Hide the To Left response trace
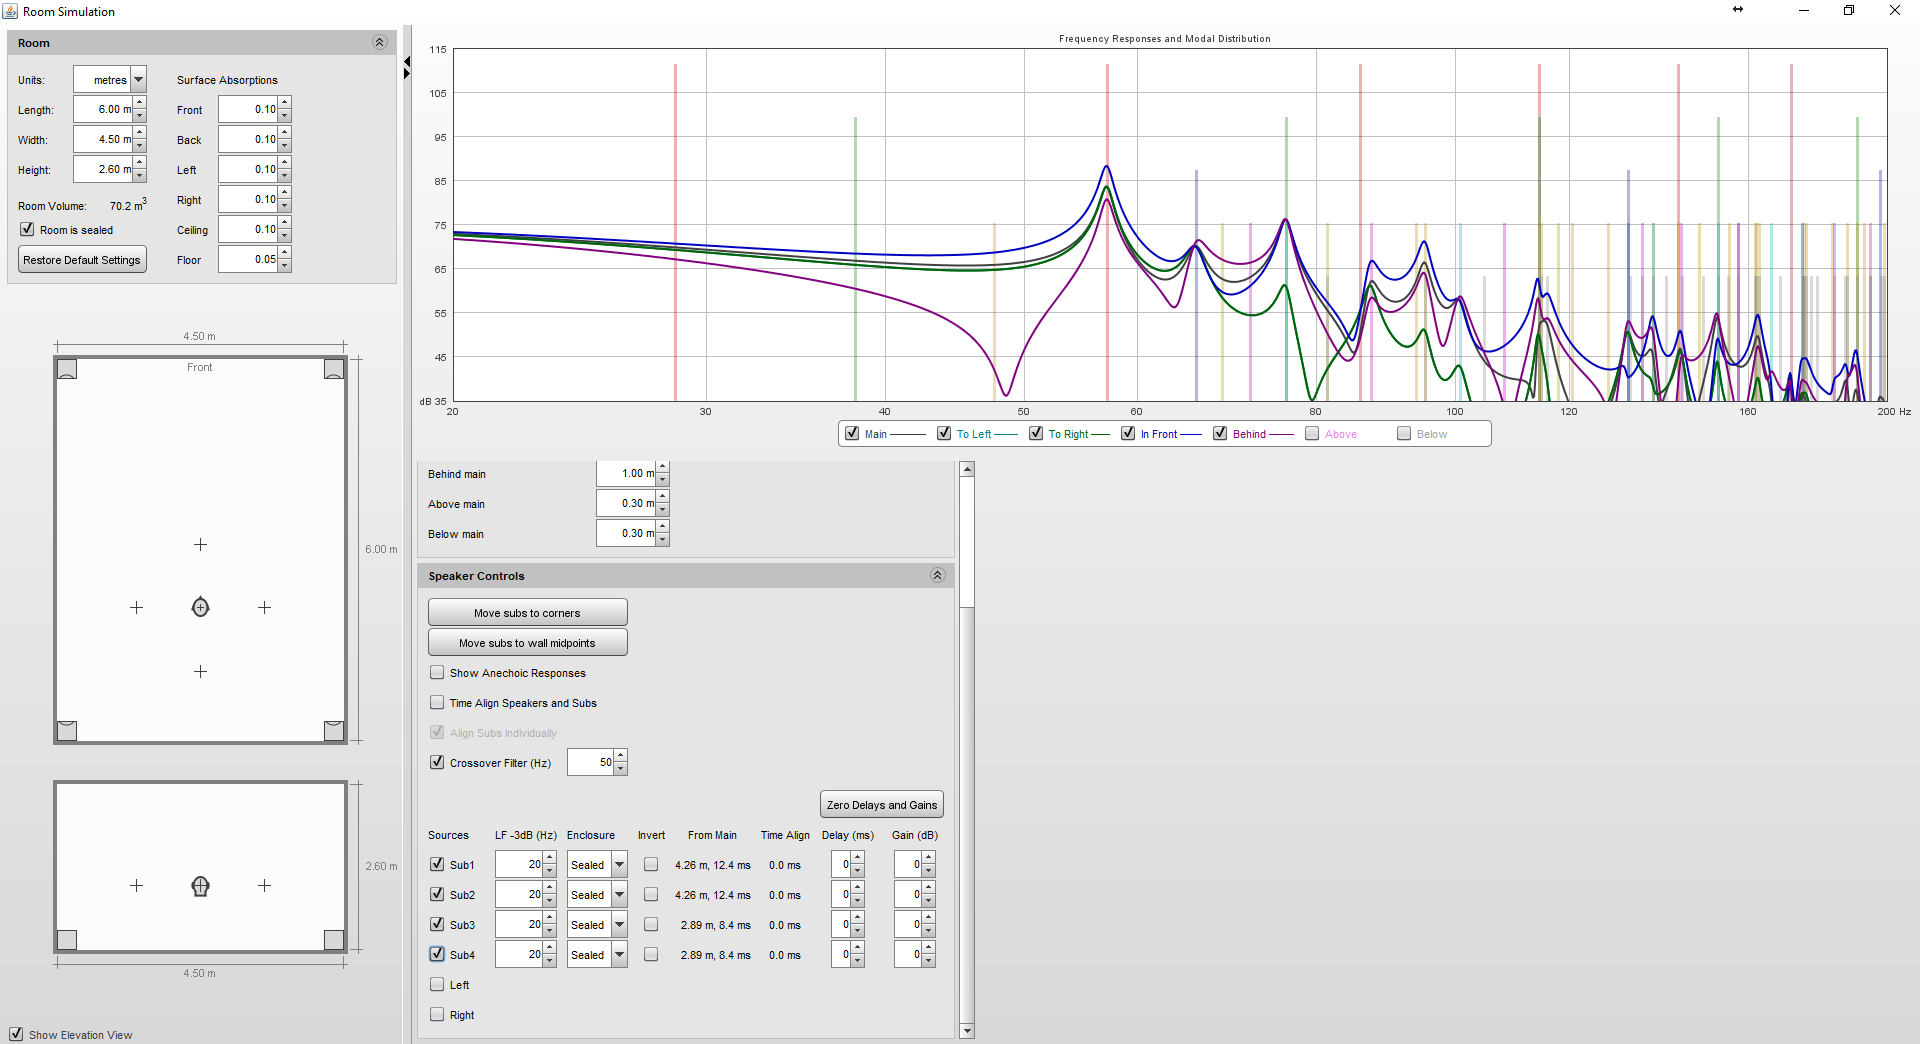This screenshot has height=1044, width=1920. point(944,433)
